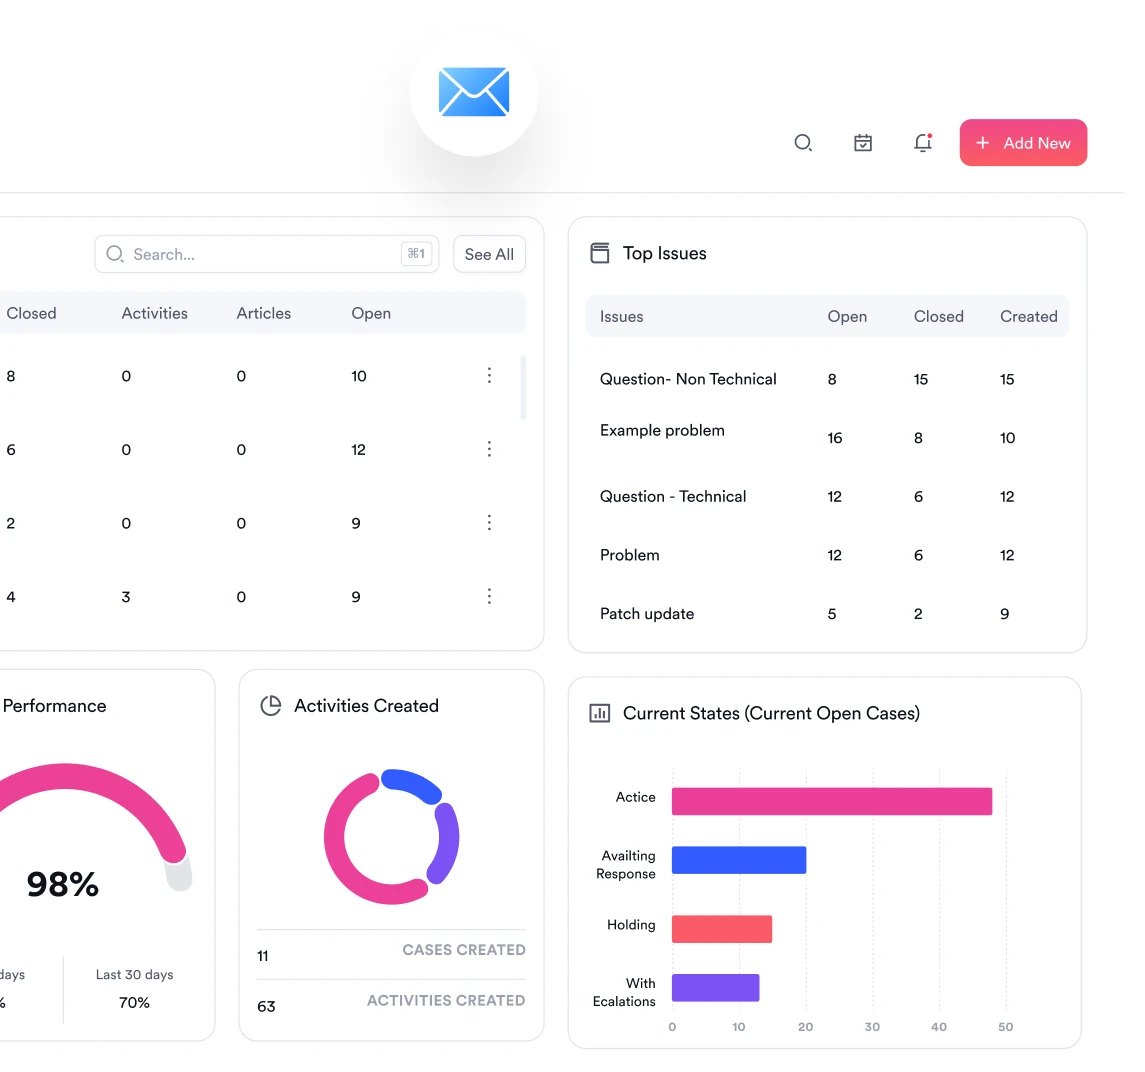Click the ⌘1 shortcut badge in search

(x=416, y=253)
